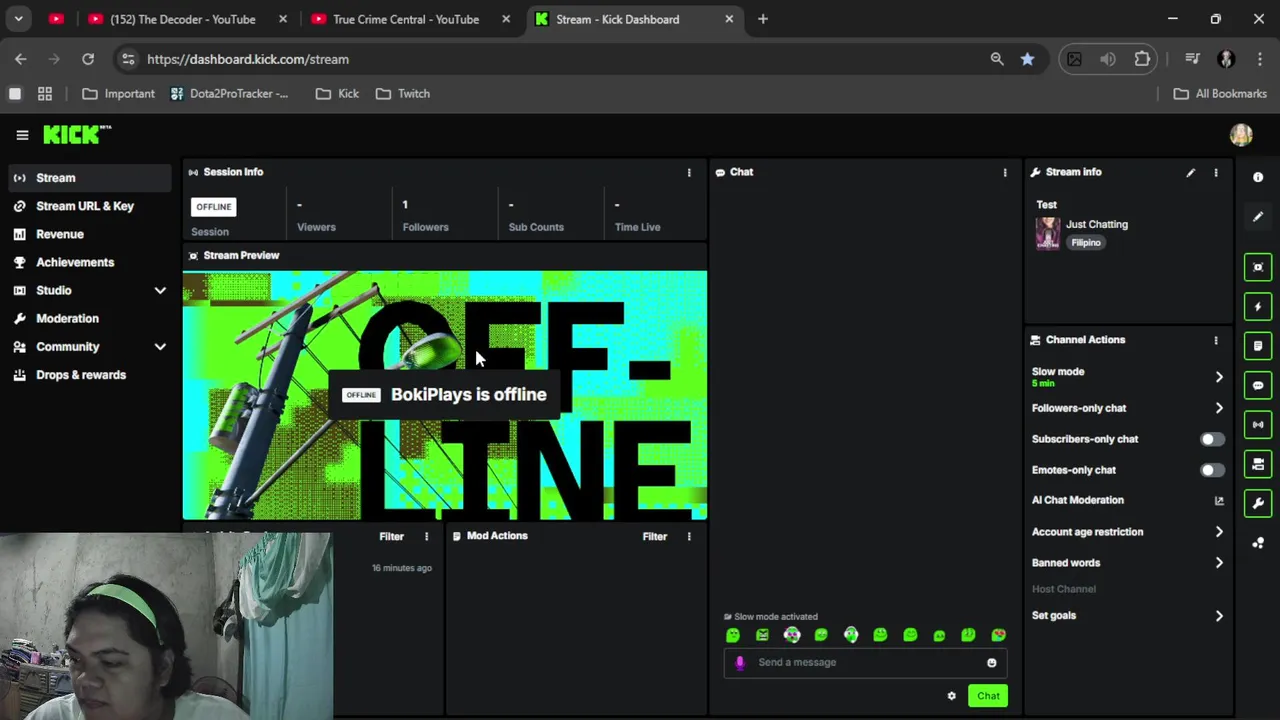
Task: Toggle the wrench widget icon in sidebar
Action: tap(1258, 503)
